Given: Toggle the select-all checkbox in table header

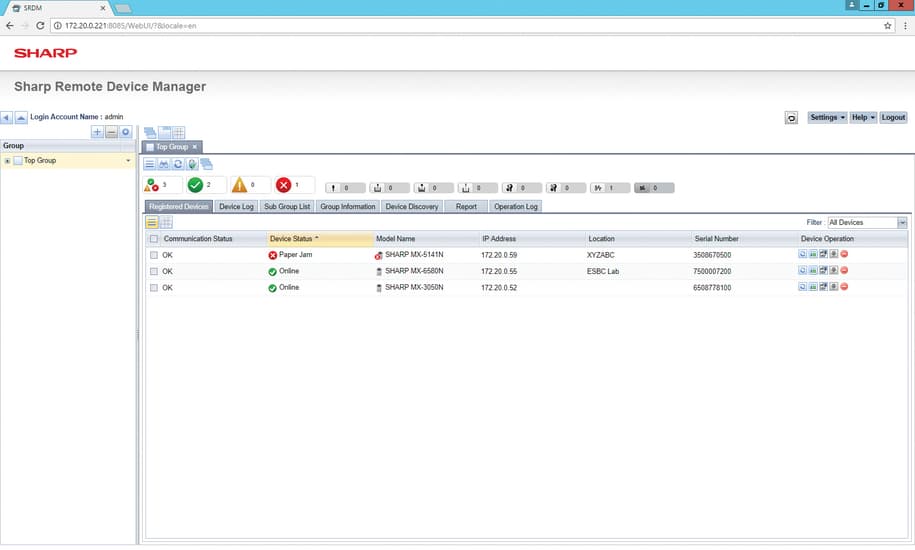Looking at the screenshot, I should pos(153,239).
